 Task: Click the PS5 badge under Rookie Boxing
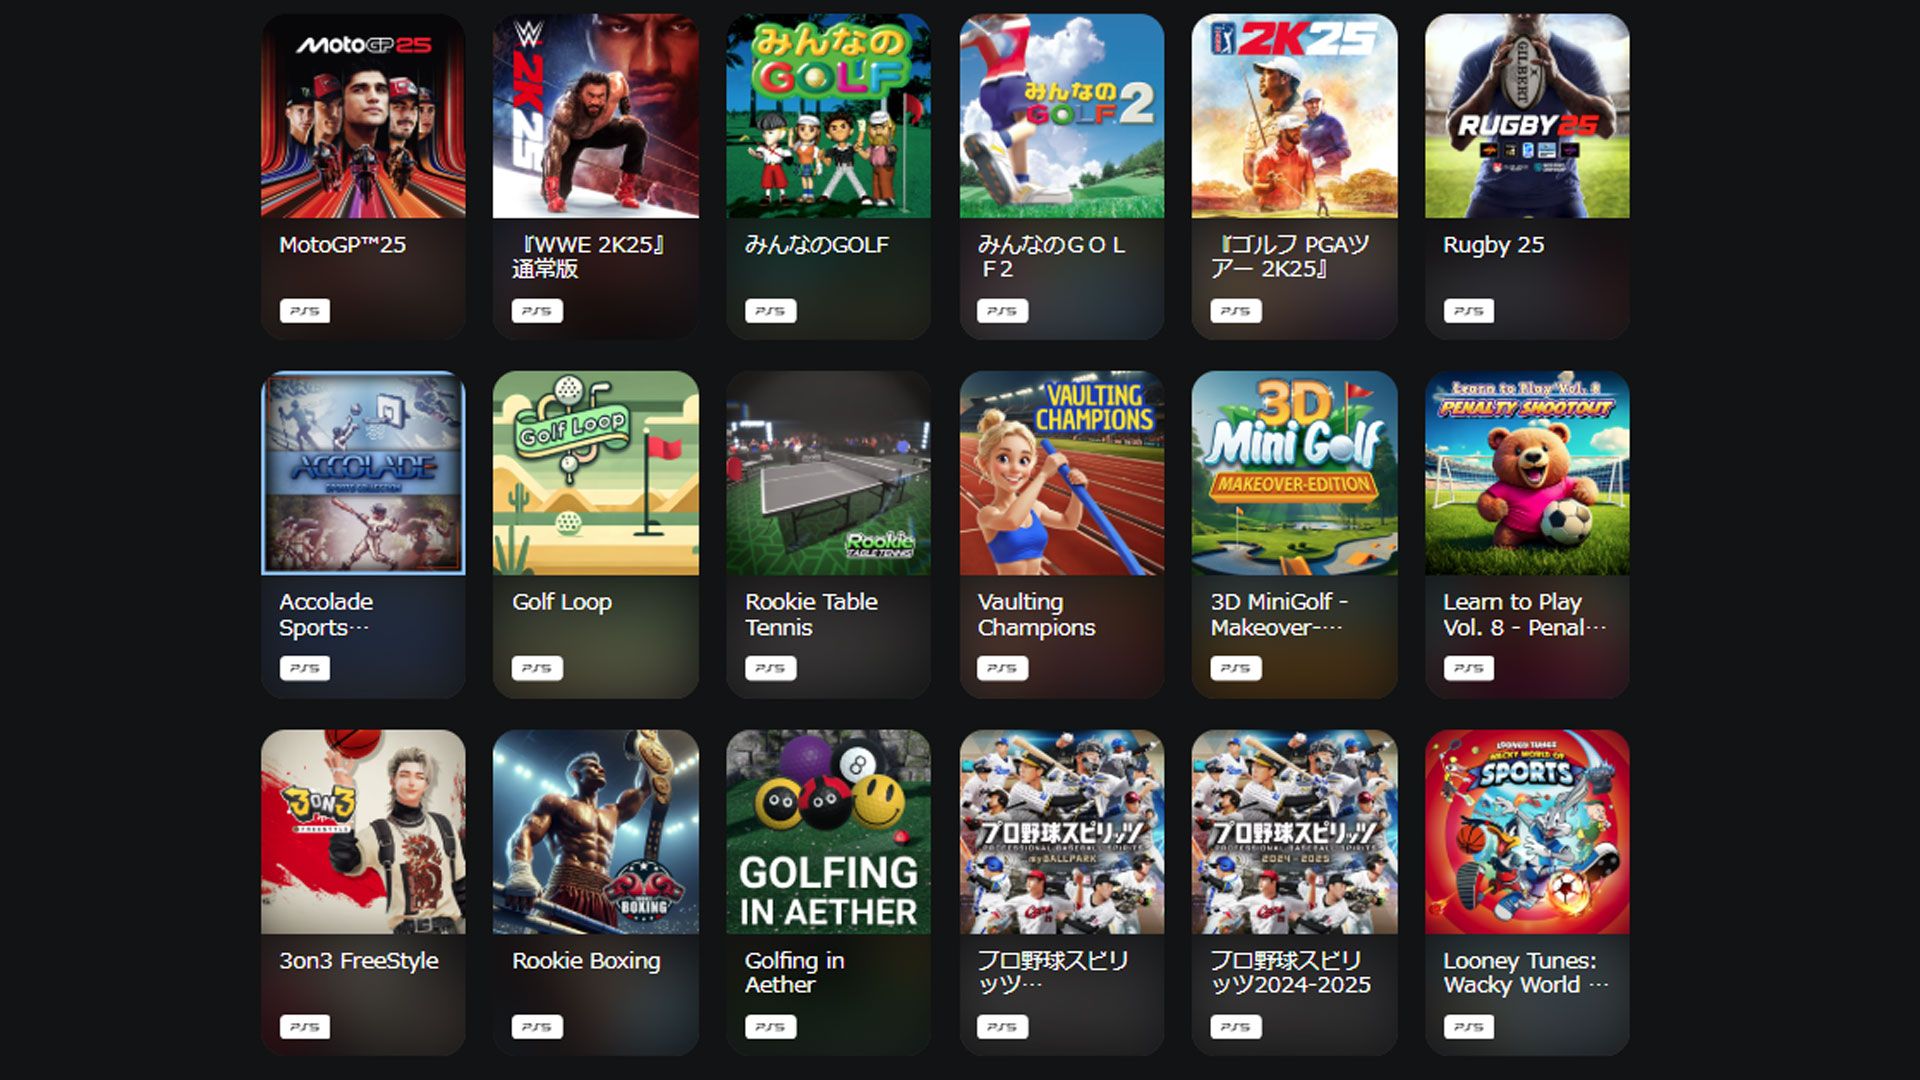tap(537, 1027)
